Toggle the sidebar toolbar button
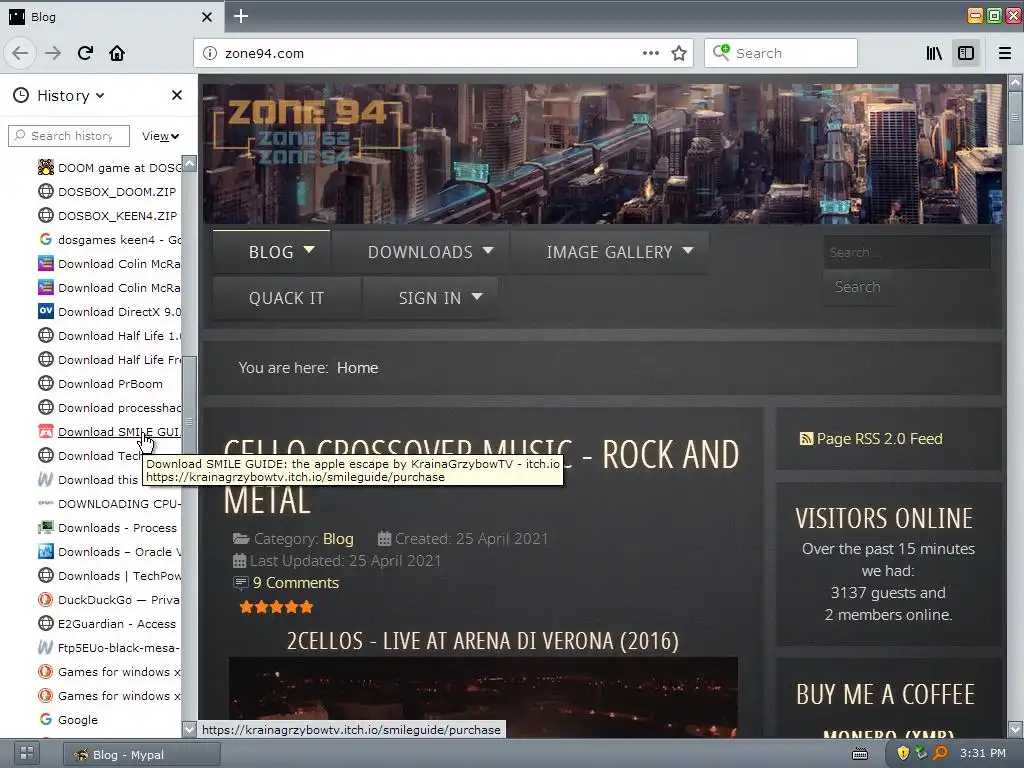The width and height of the screenshot is (1024, 768). [966, 53]
